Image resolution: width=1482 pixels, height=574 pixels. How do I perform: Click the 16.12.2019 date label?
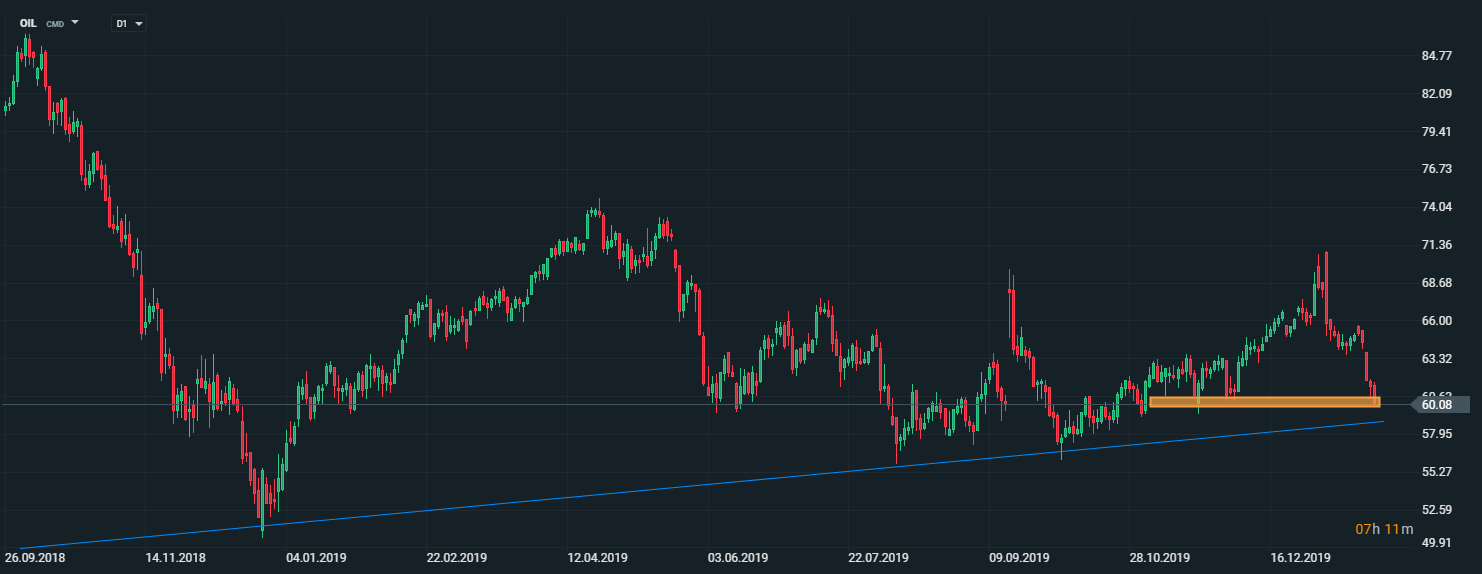coord(1300,558)
